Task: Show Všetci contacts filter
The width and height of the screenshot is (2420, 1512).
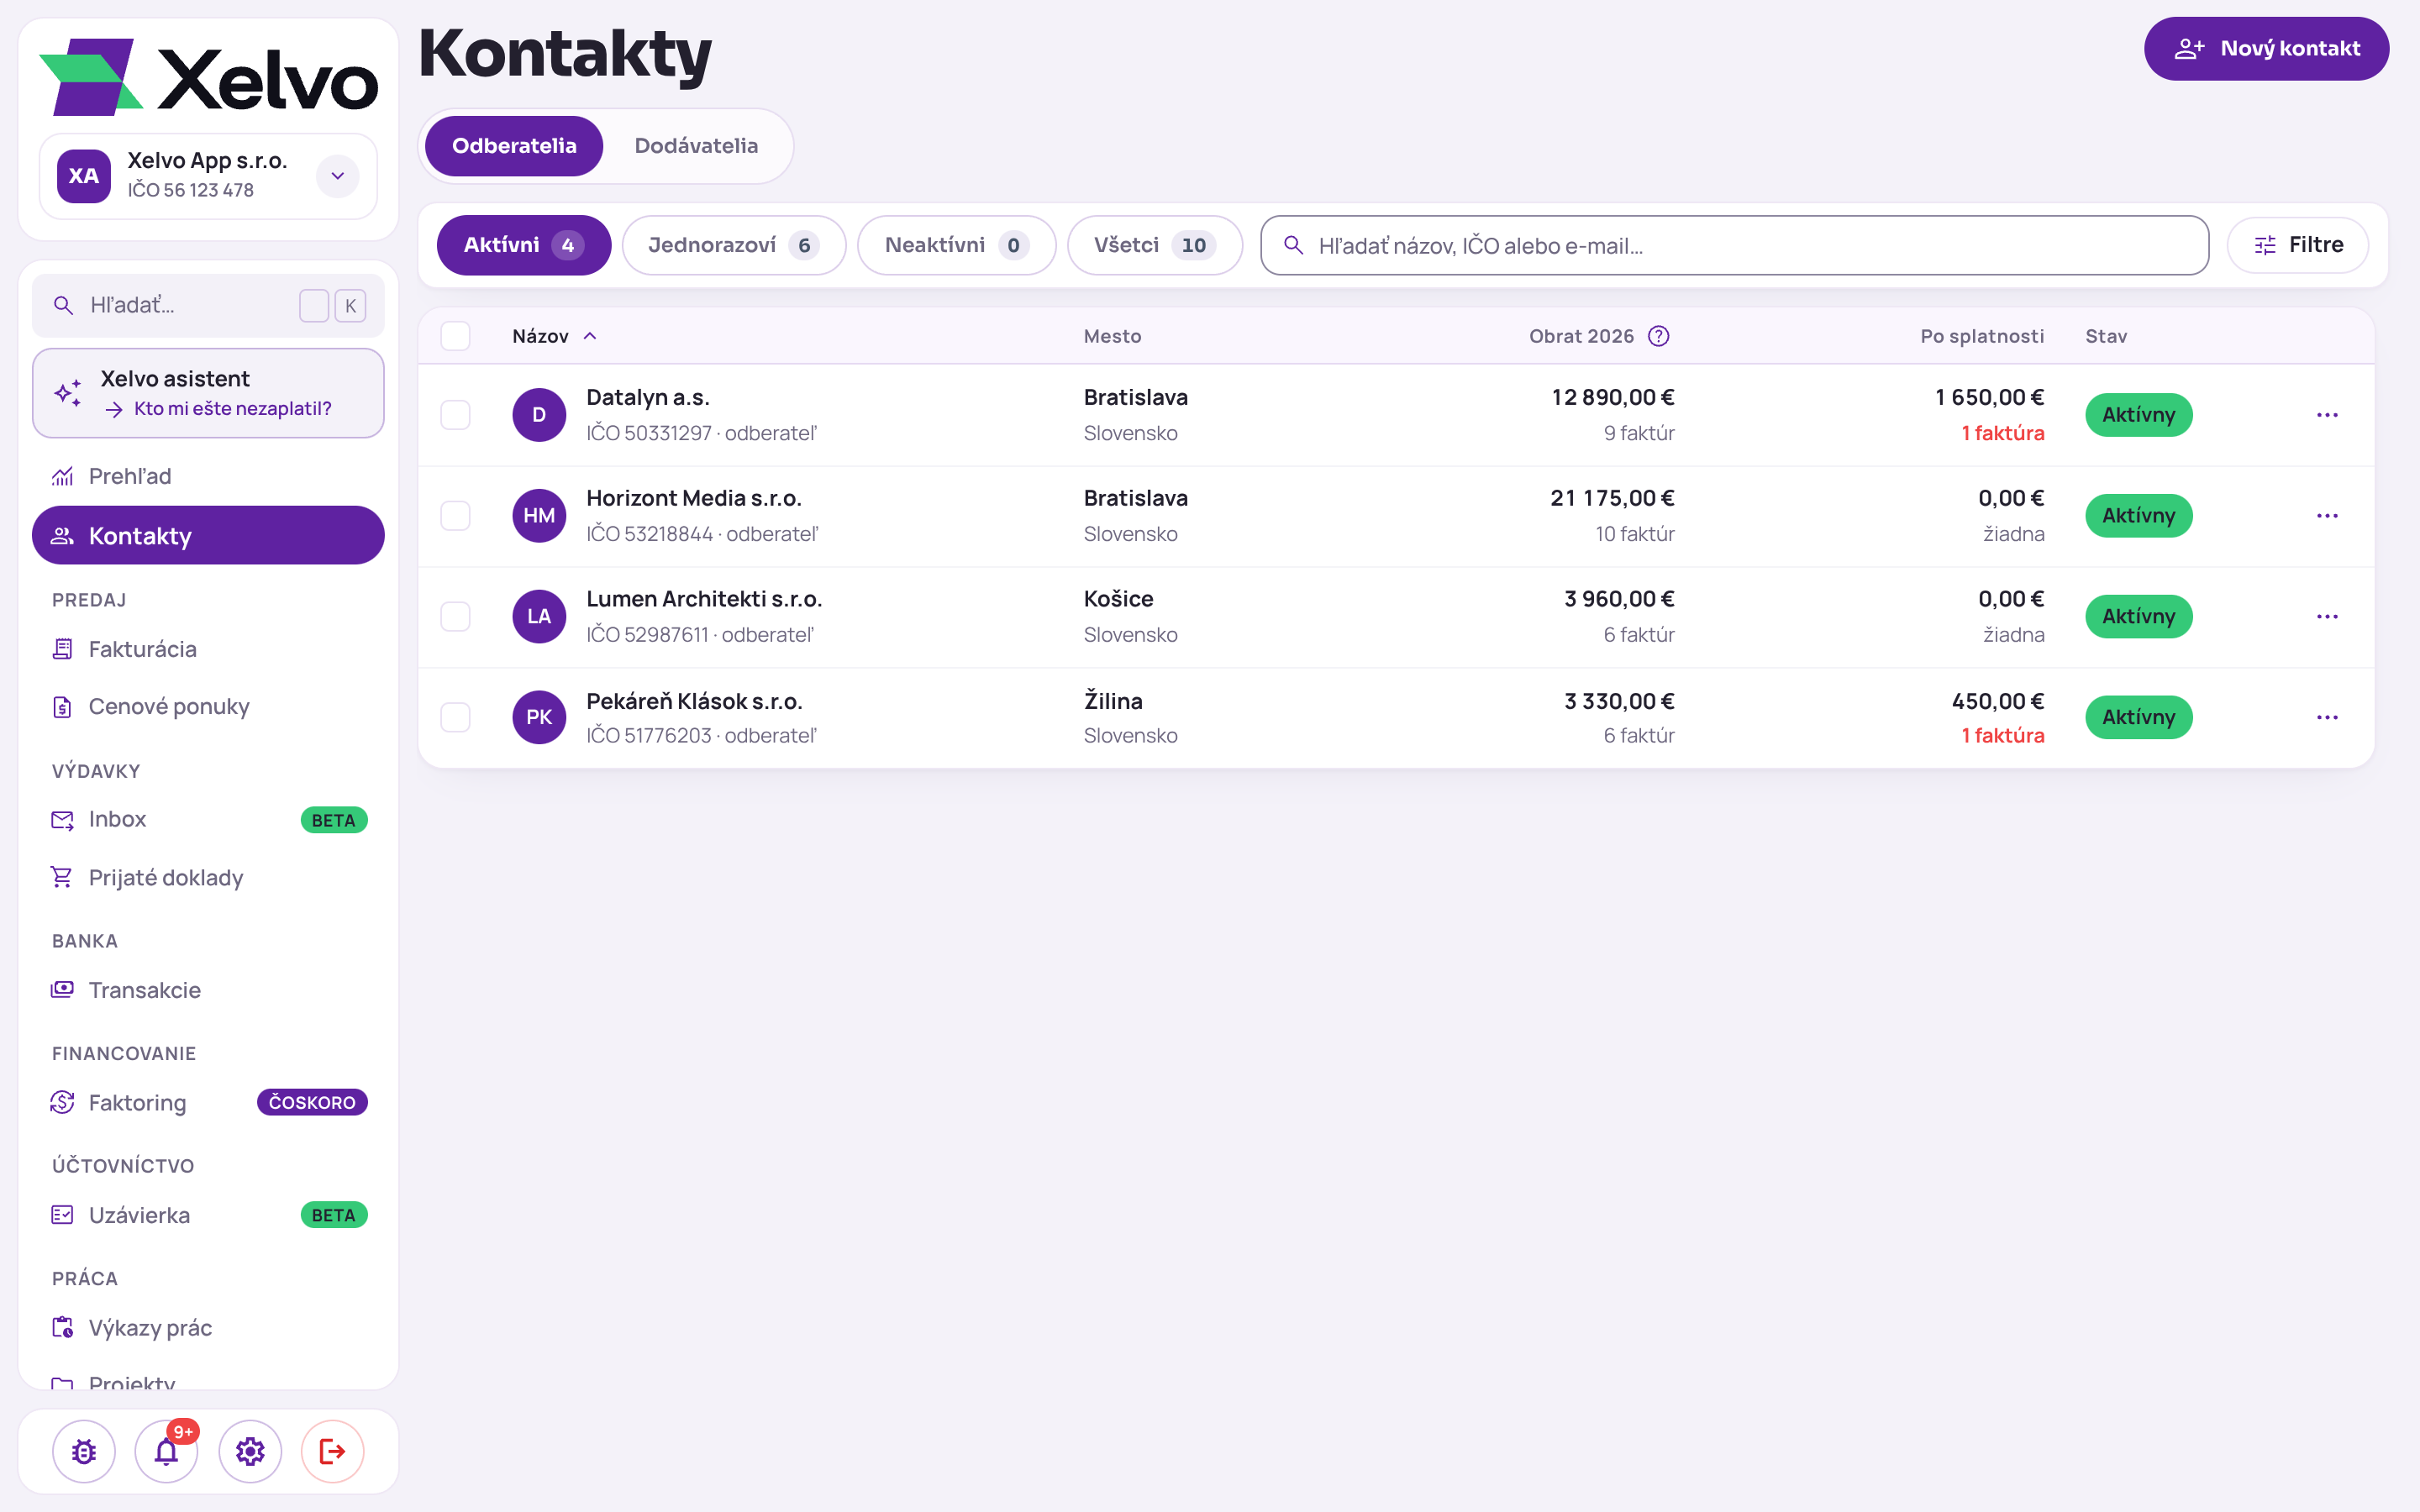Action: point(1155,245)
